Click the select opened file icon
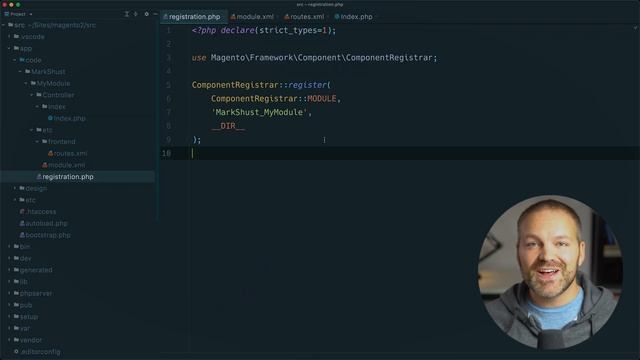This screenshot has height=360, width=640. click(136, 14)
